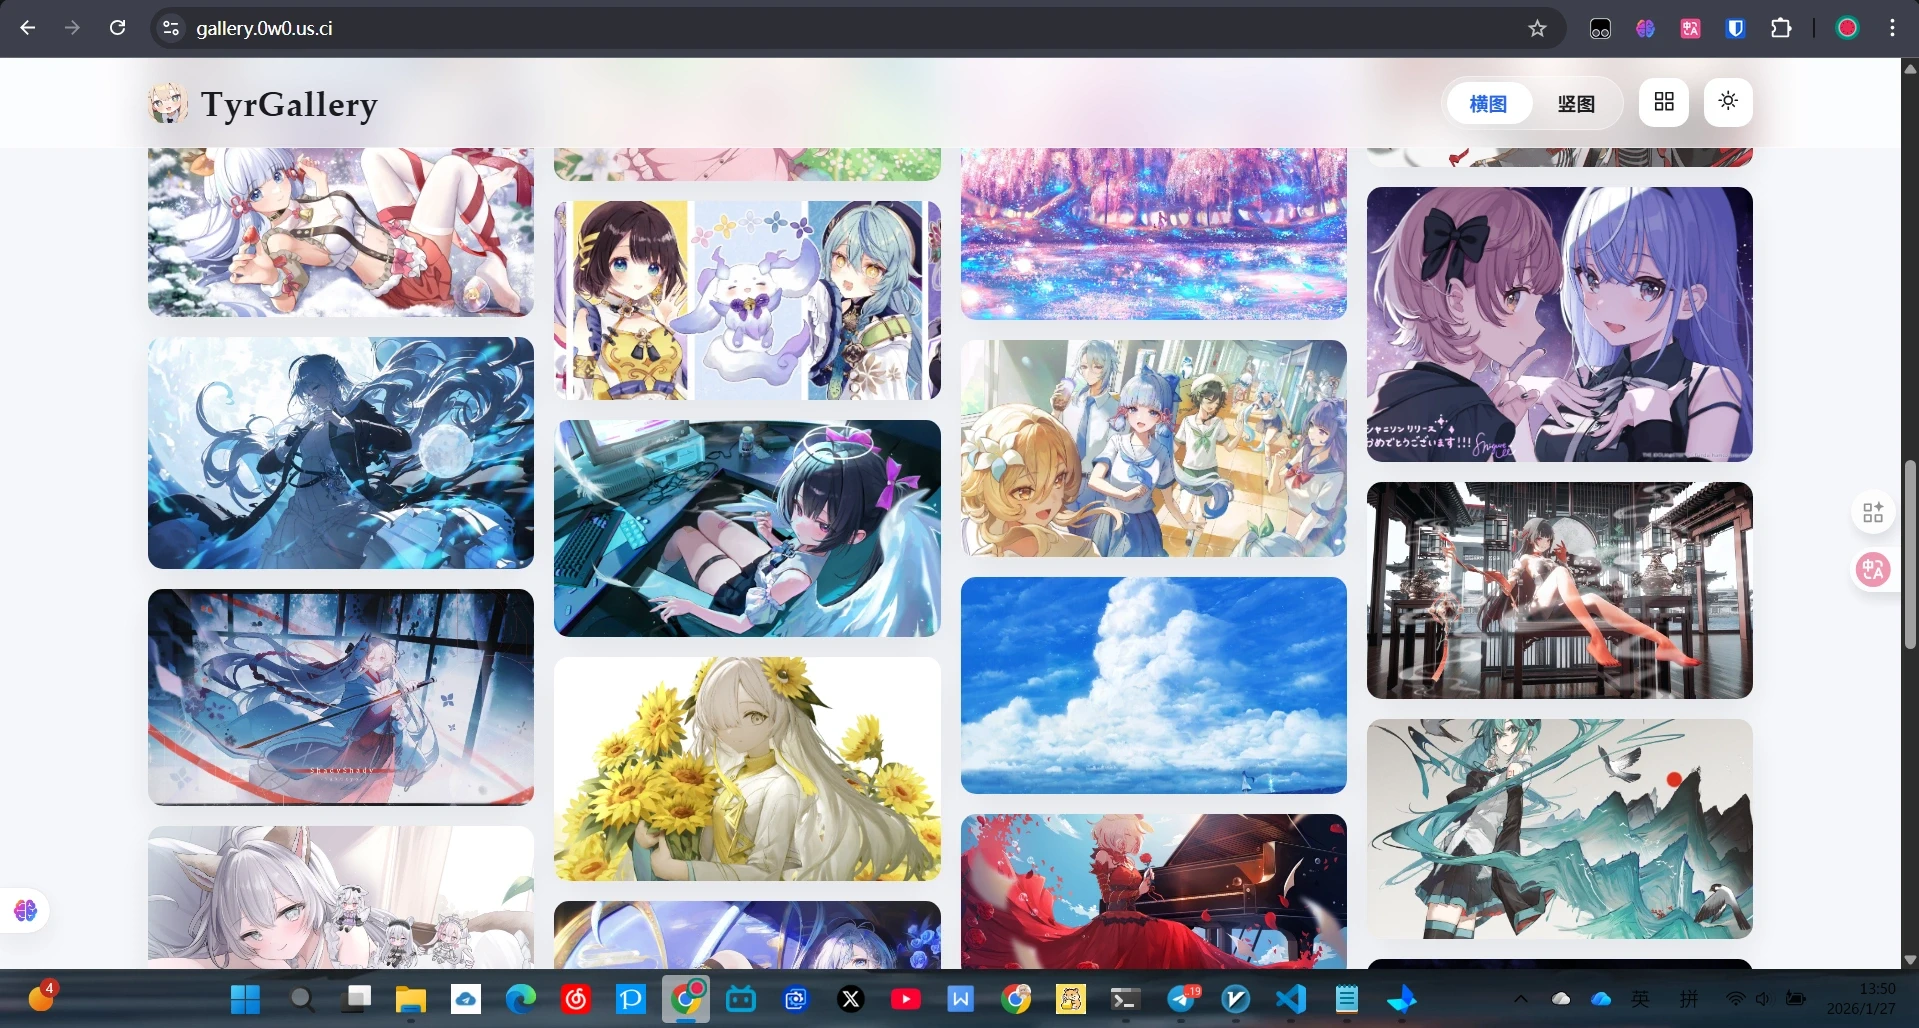Open the Bitwarden shield extension
1919x1028 pixels.
1736,28
